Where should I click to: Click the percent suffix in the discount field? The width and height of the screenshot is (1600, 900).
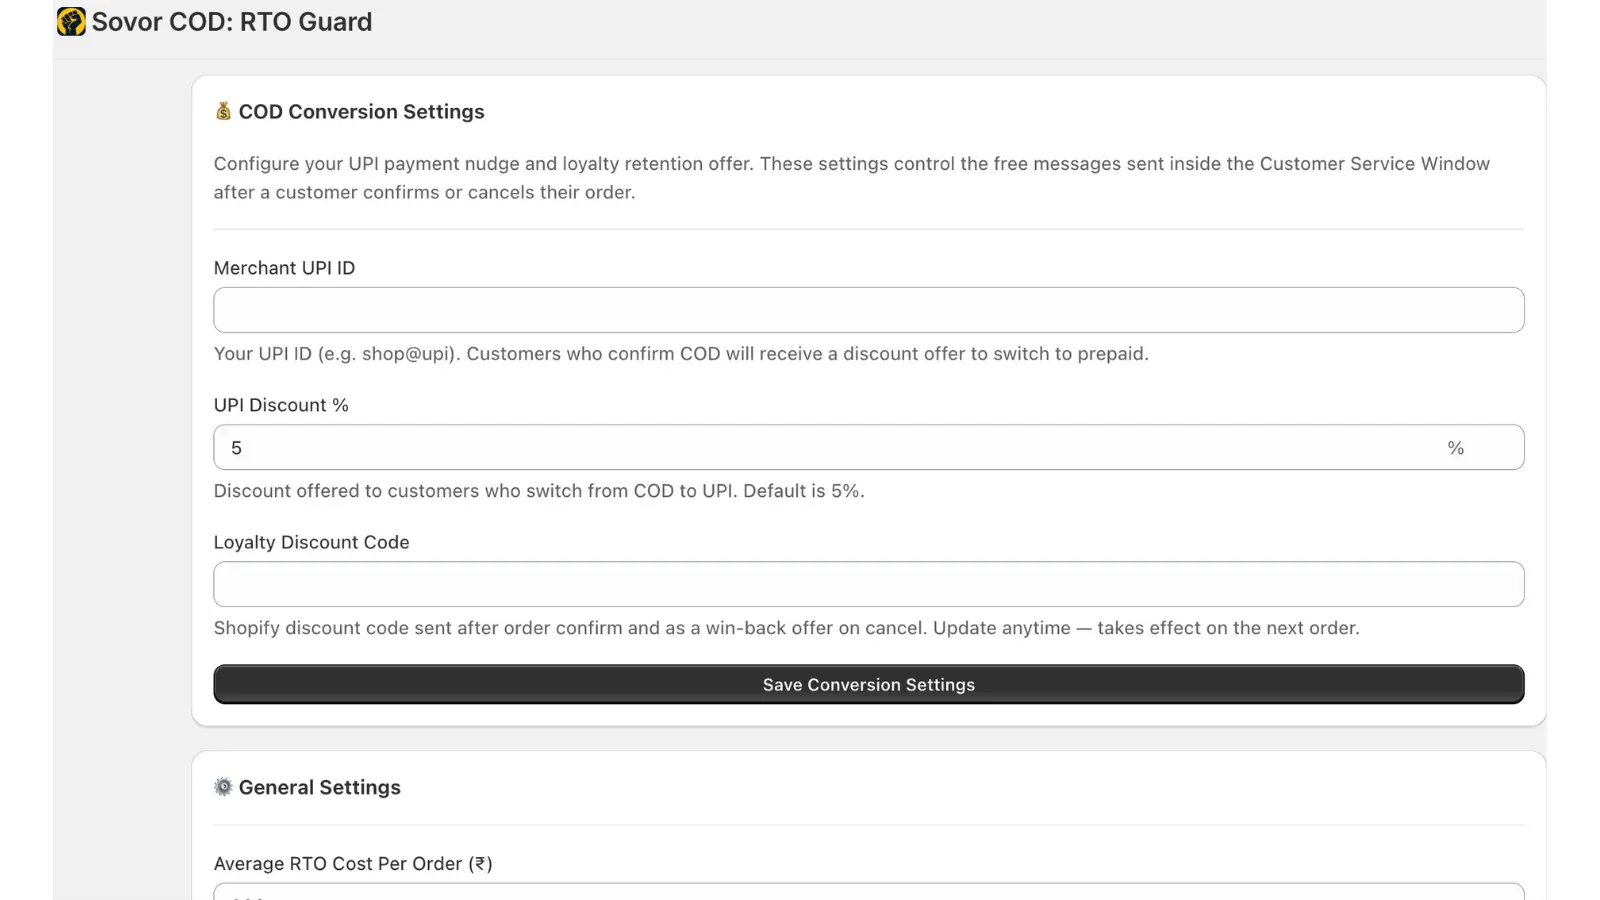pos(1455,448)
